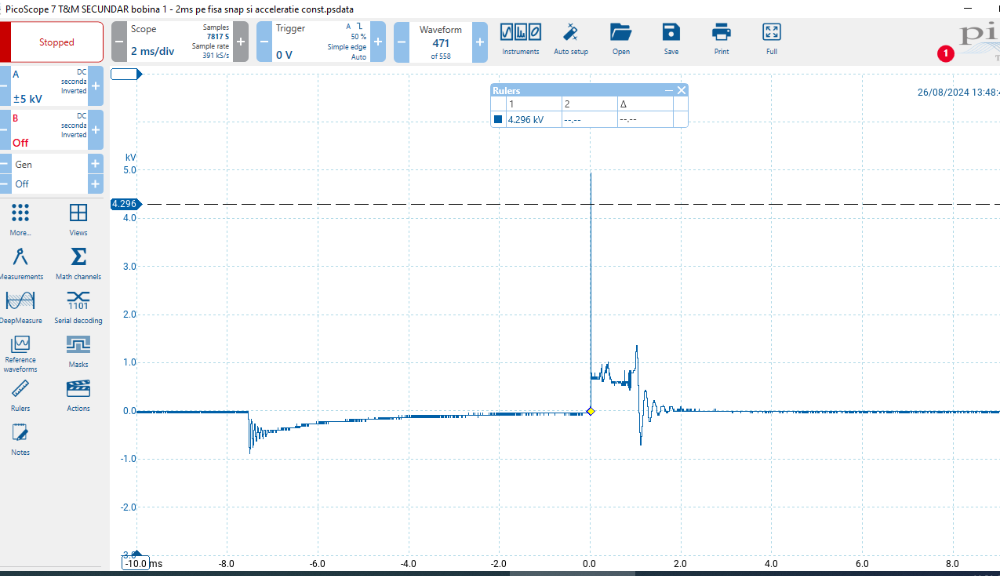Open the Math channels tool
The image size is (1000, 576).
point(78,262)
